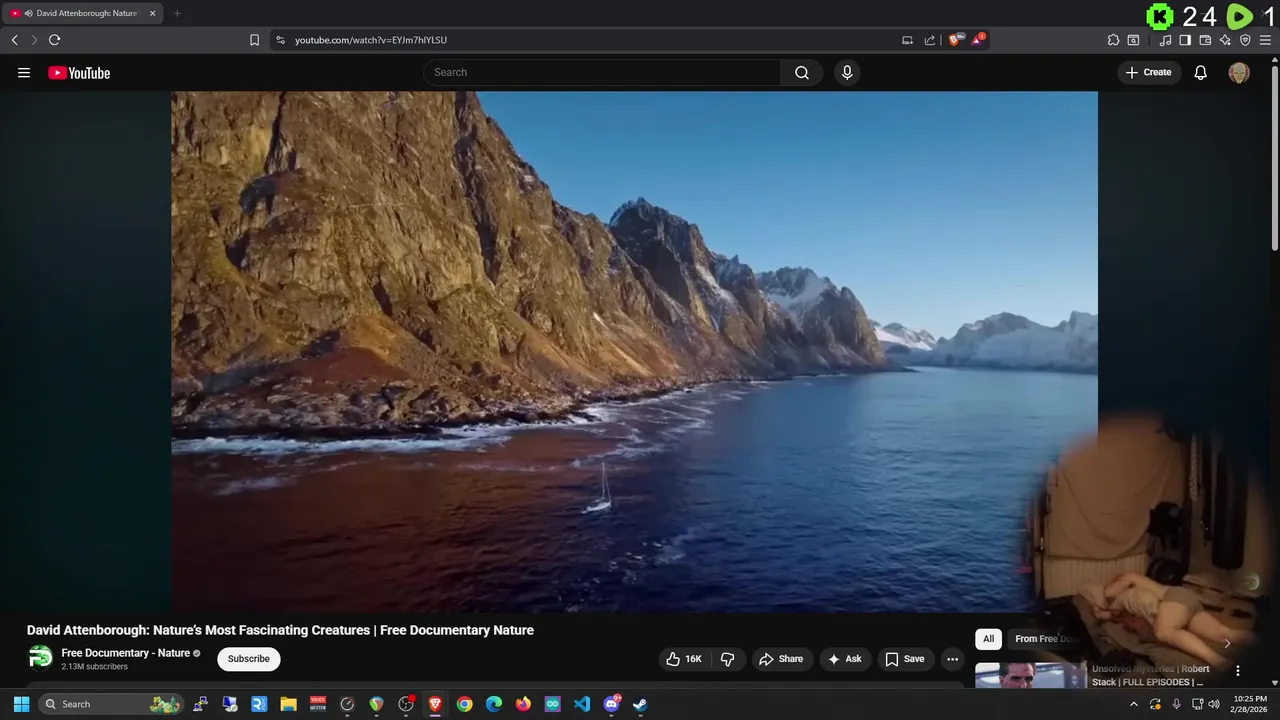Save the video to a playlist
The width and height of the screenshot is (1280, 720).
tap(904, 659)
